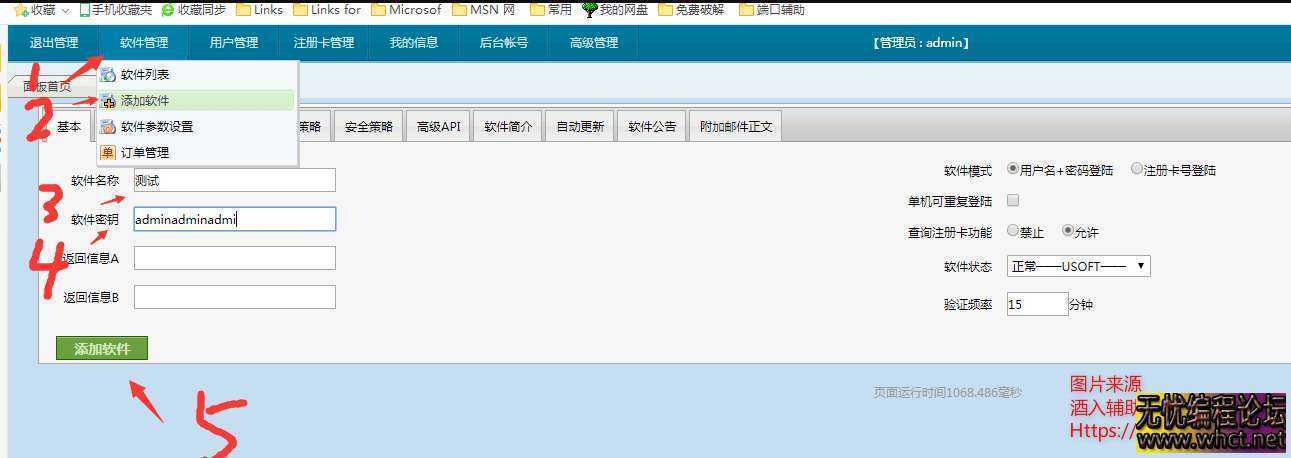Click the 返回信息A input field
1291x458 pixels.
tap(234, 258)
